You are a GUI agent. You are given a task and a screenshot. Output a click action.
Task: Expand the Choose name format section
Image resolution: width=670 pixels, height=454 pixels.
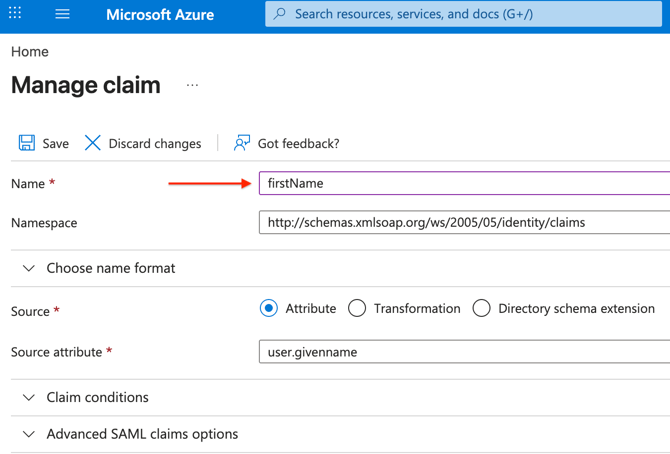(29, 268)
